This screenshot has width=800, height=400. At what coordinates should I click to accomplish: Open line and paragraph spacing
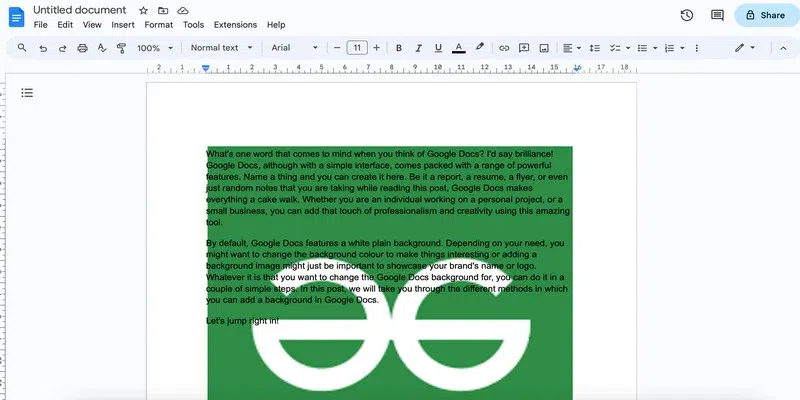click(594, 48)
